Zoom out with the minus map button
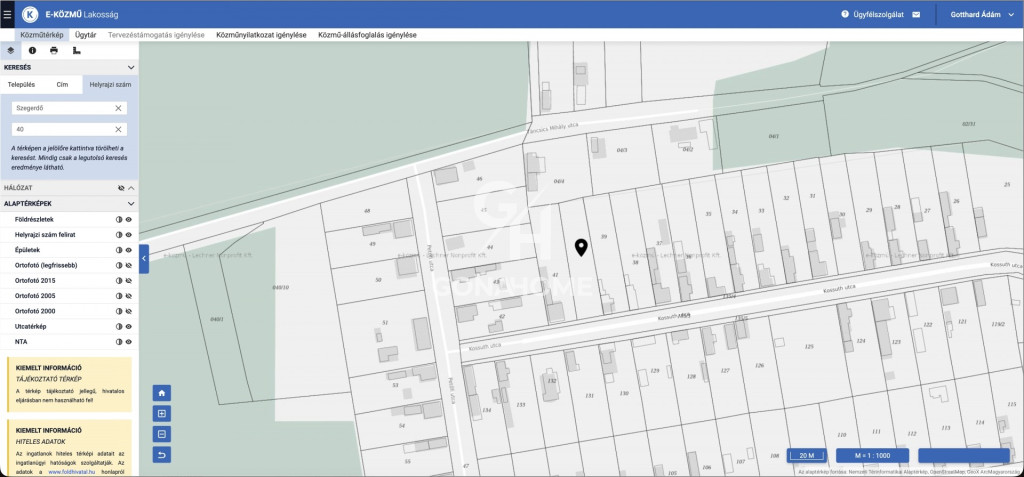 162,434
